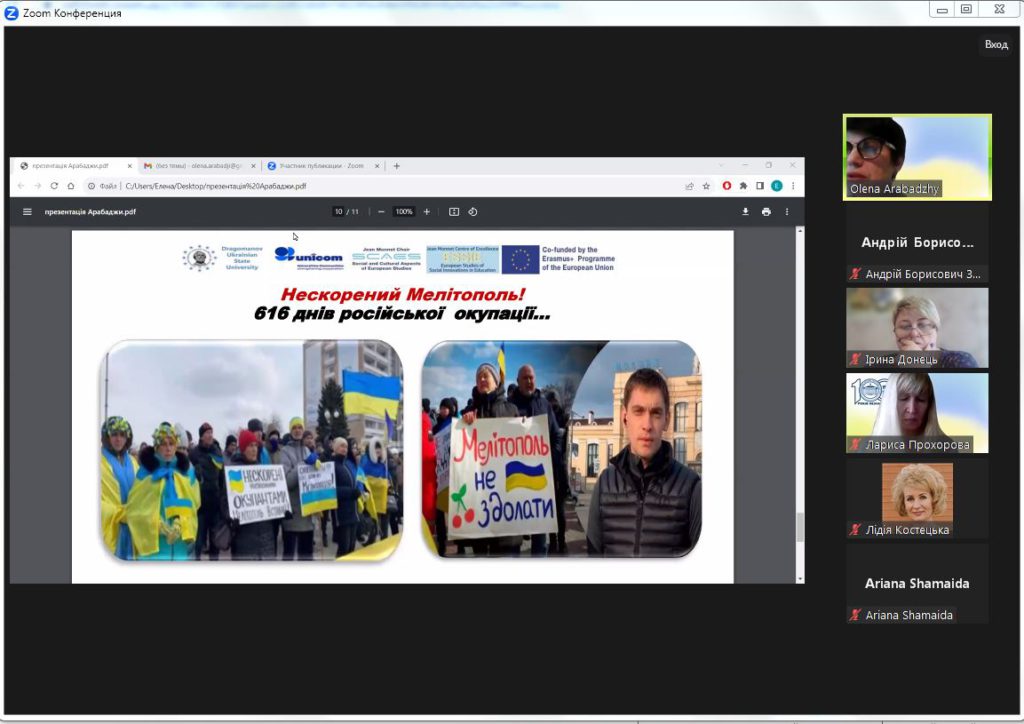The image size is (1024, 724).
Task: Open a new browser tab
Action: [397, 166]
